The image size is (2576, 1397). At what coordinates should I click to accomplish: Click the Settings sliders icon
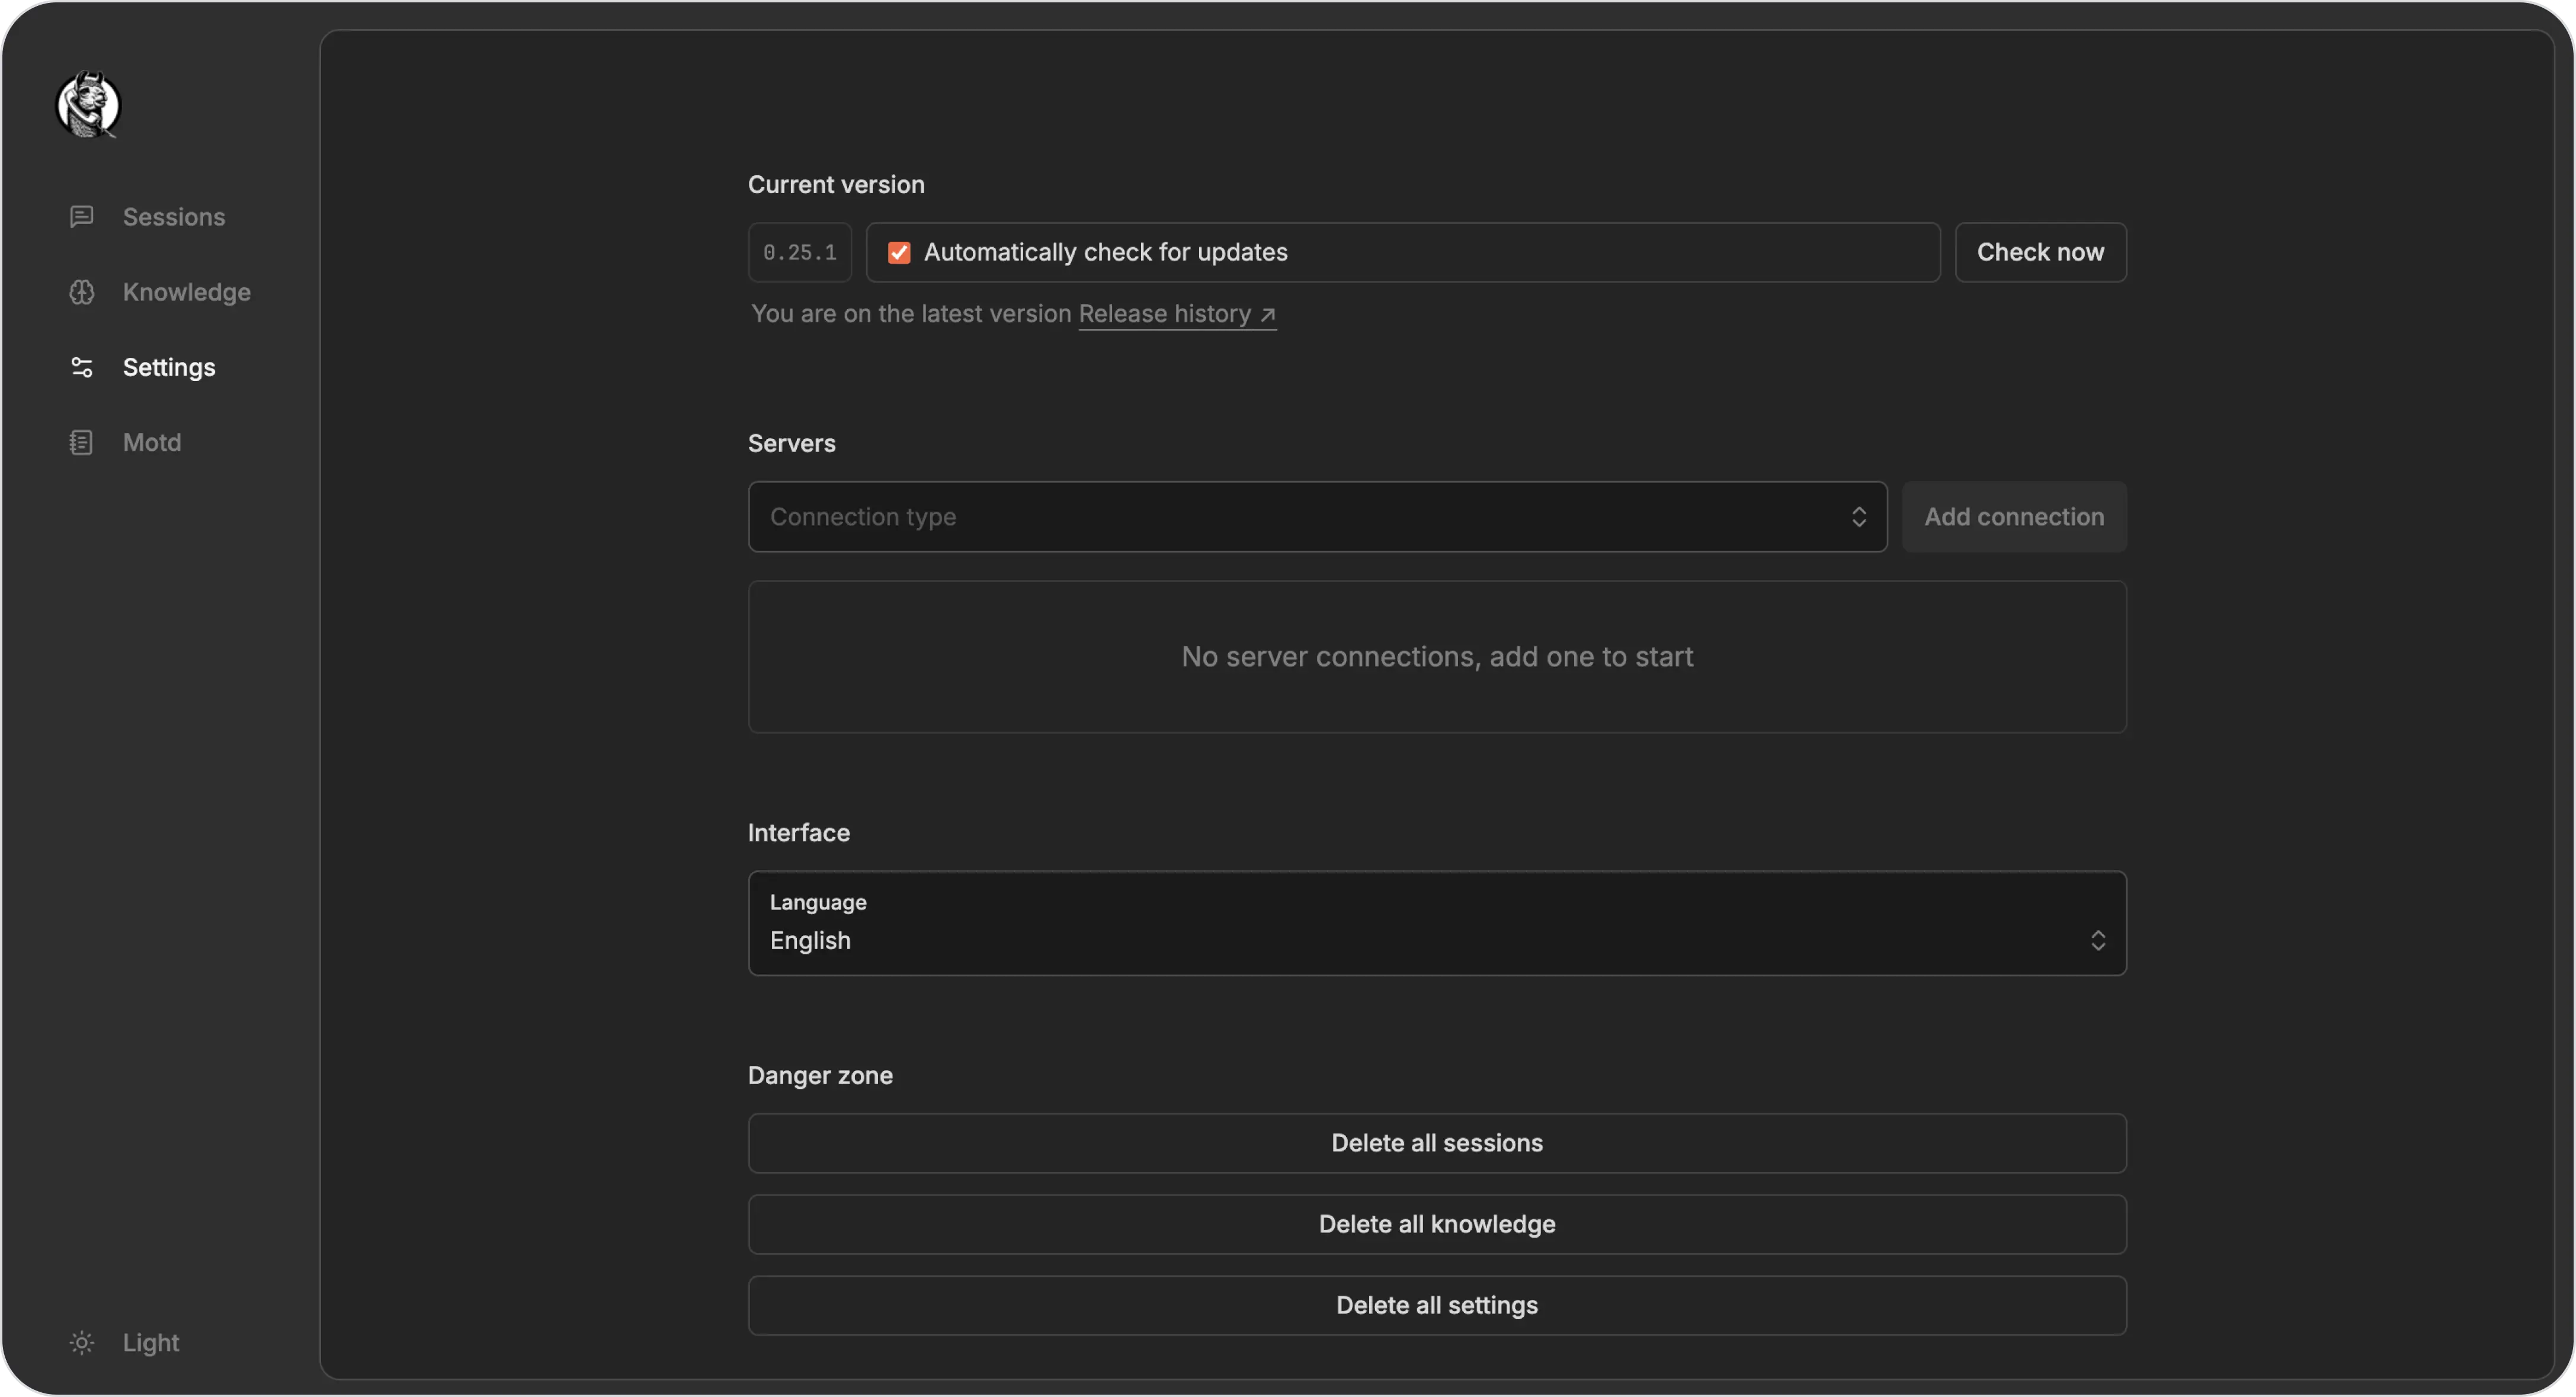point(83,367)
